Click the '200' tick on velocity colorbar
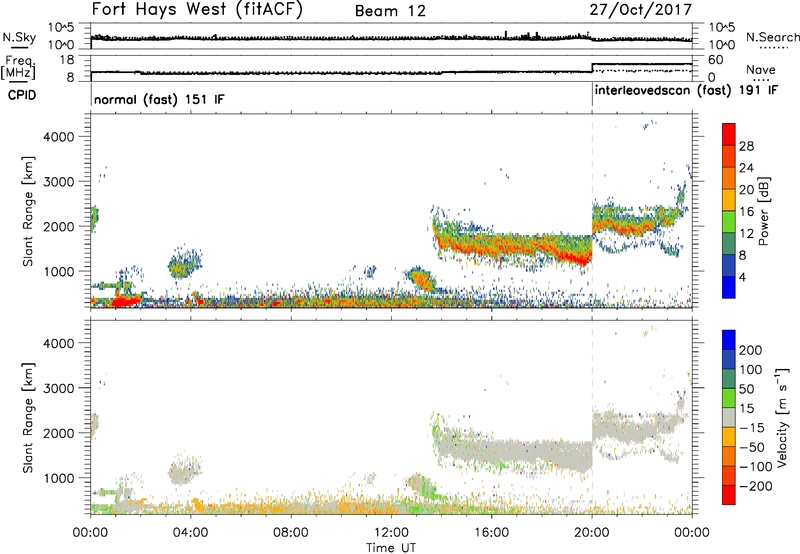800x554 pixels. tap(751, 350)
